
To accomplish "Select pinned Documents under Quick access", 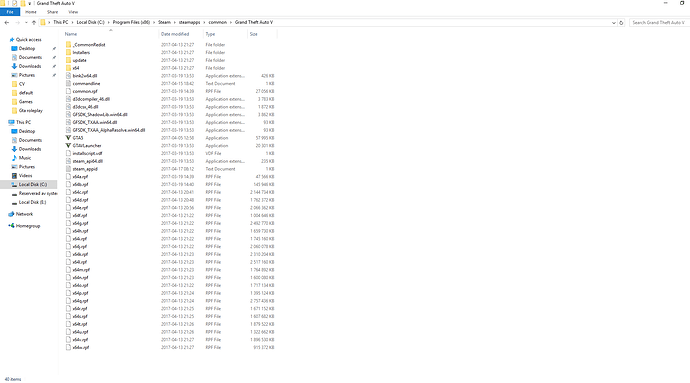I will click(30, 57).
